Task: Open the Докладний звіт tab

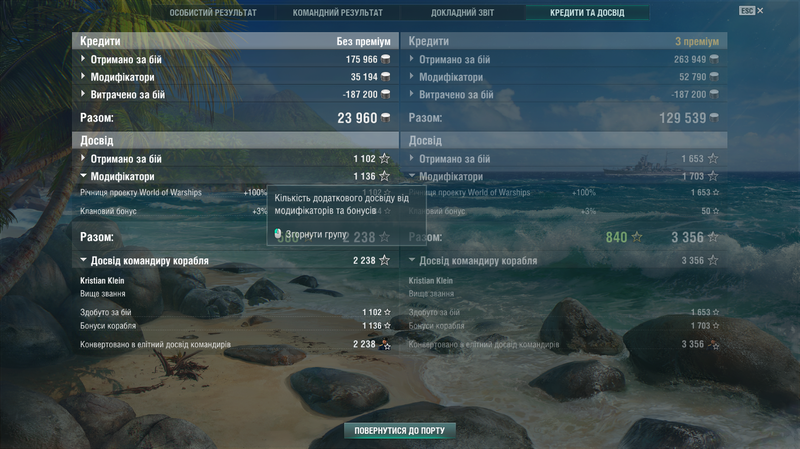Action: [x=462, y=13]
